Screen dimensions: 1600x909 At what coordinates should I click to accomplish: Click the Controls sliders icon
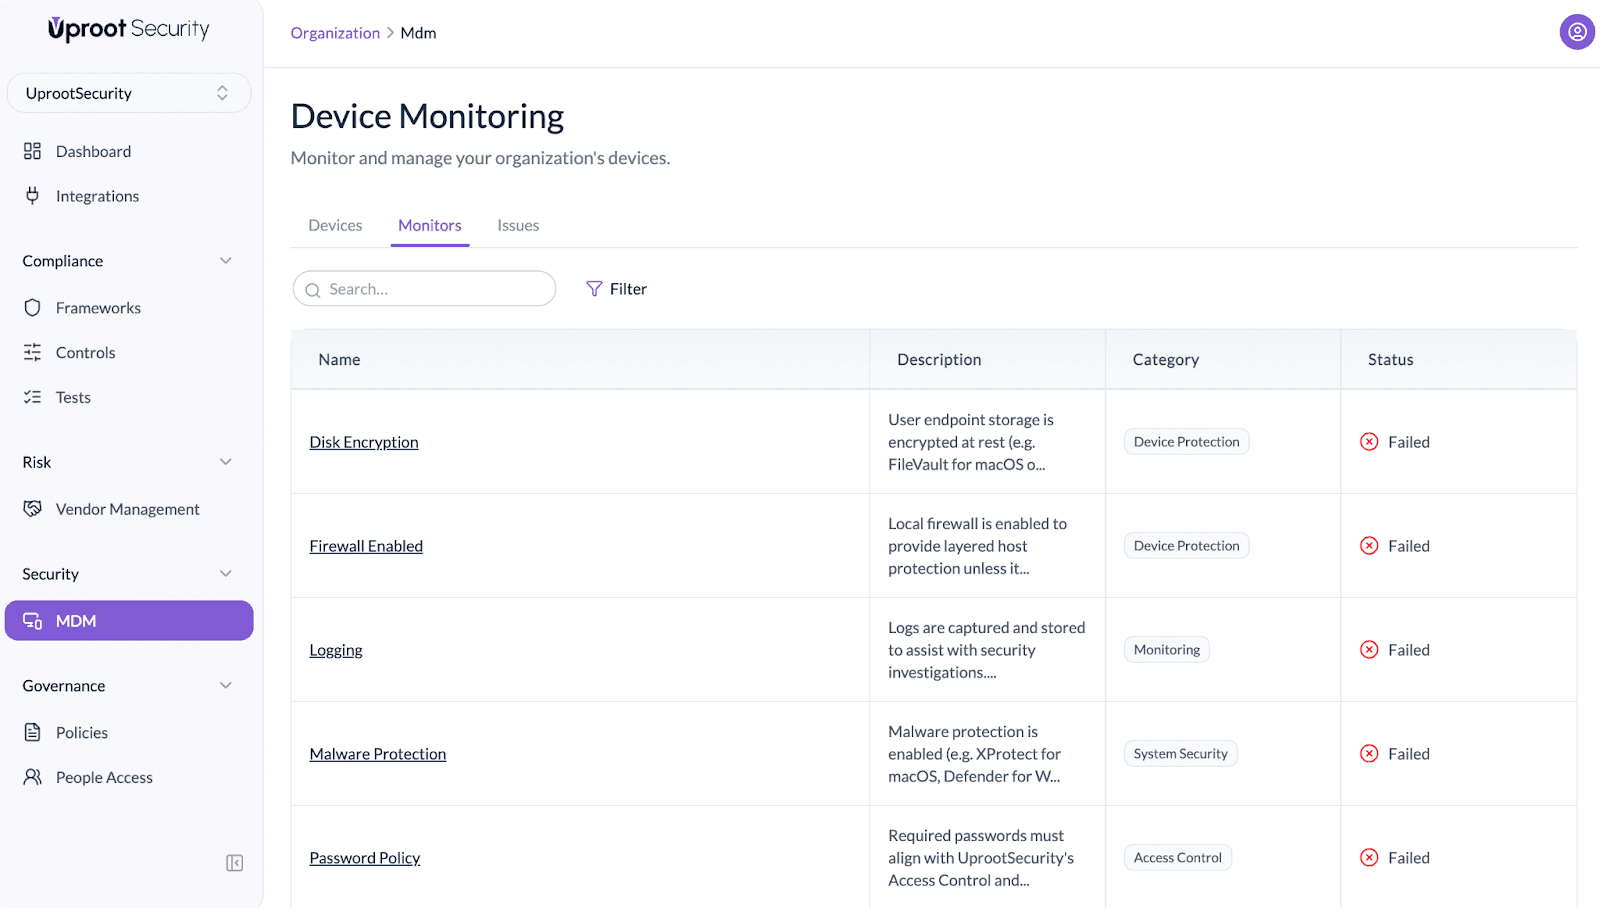(32, 353)
